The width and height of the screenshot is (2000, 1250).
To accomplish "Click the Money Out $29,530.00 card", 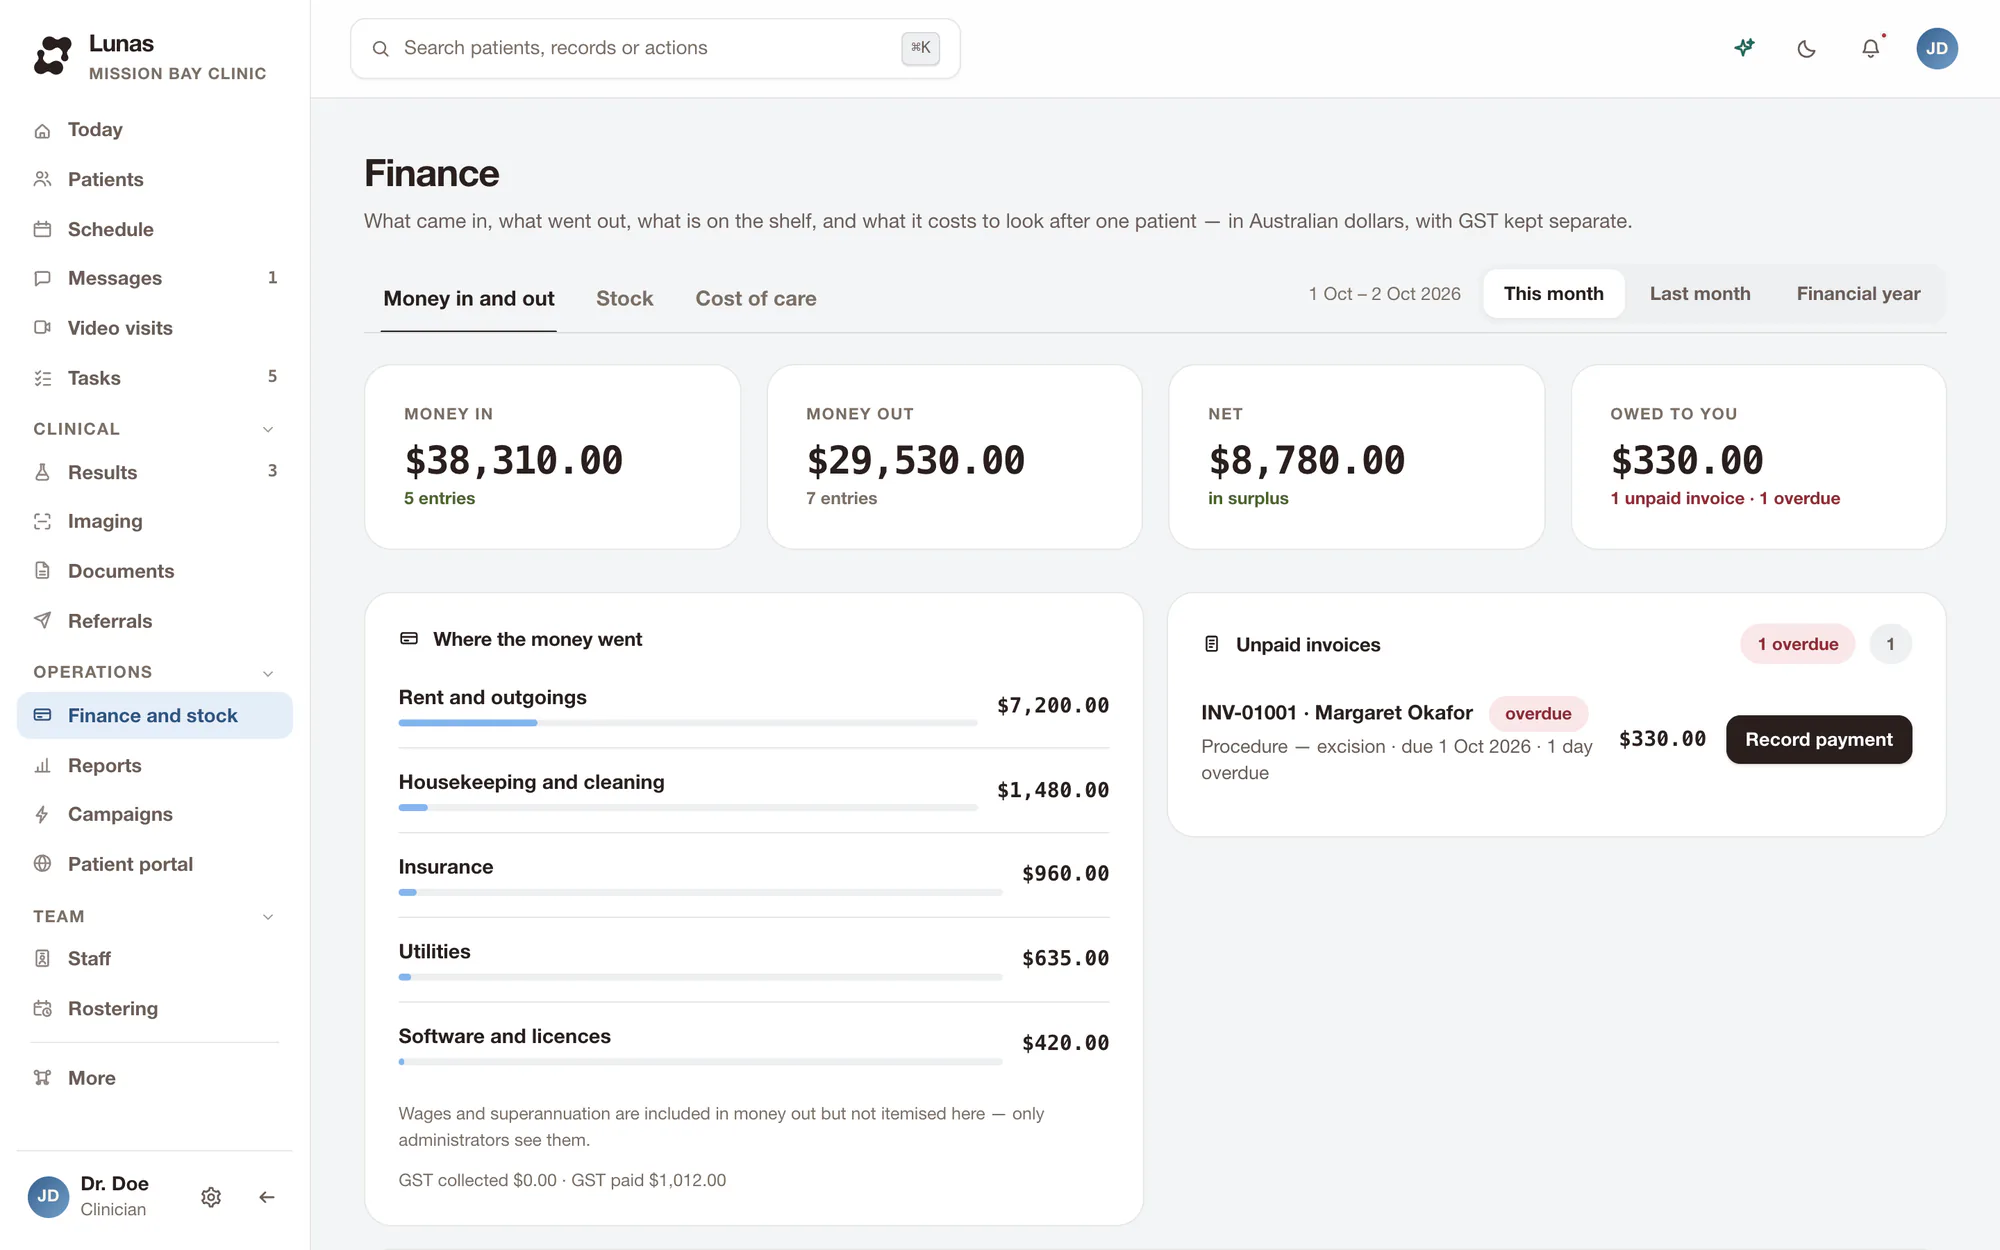I will pos(955,457).
